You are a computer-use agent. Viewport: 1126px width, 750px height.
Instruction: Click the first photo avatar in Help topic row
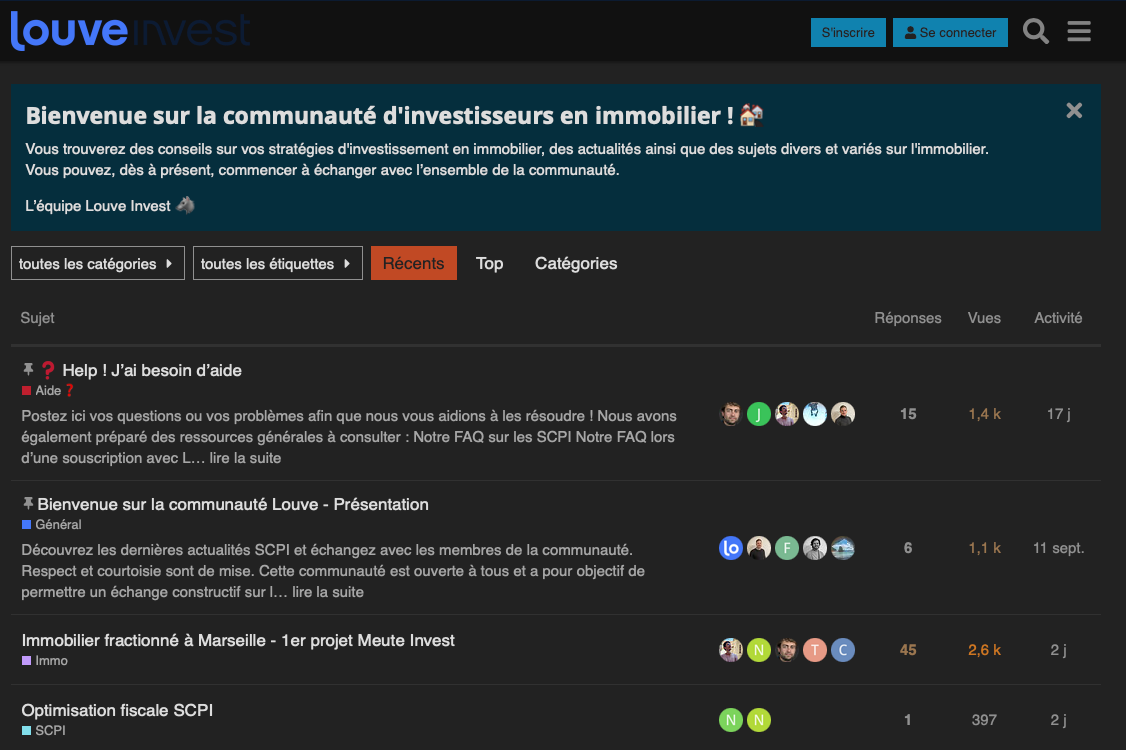point(730,414)
